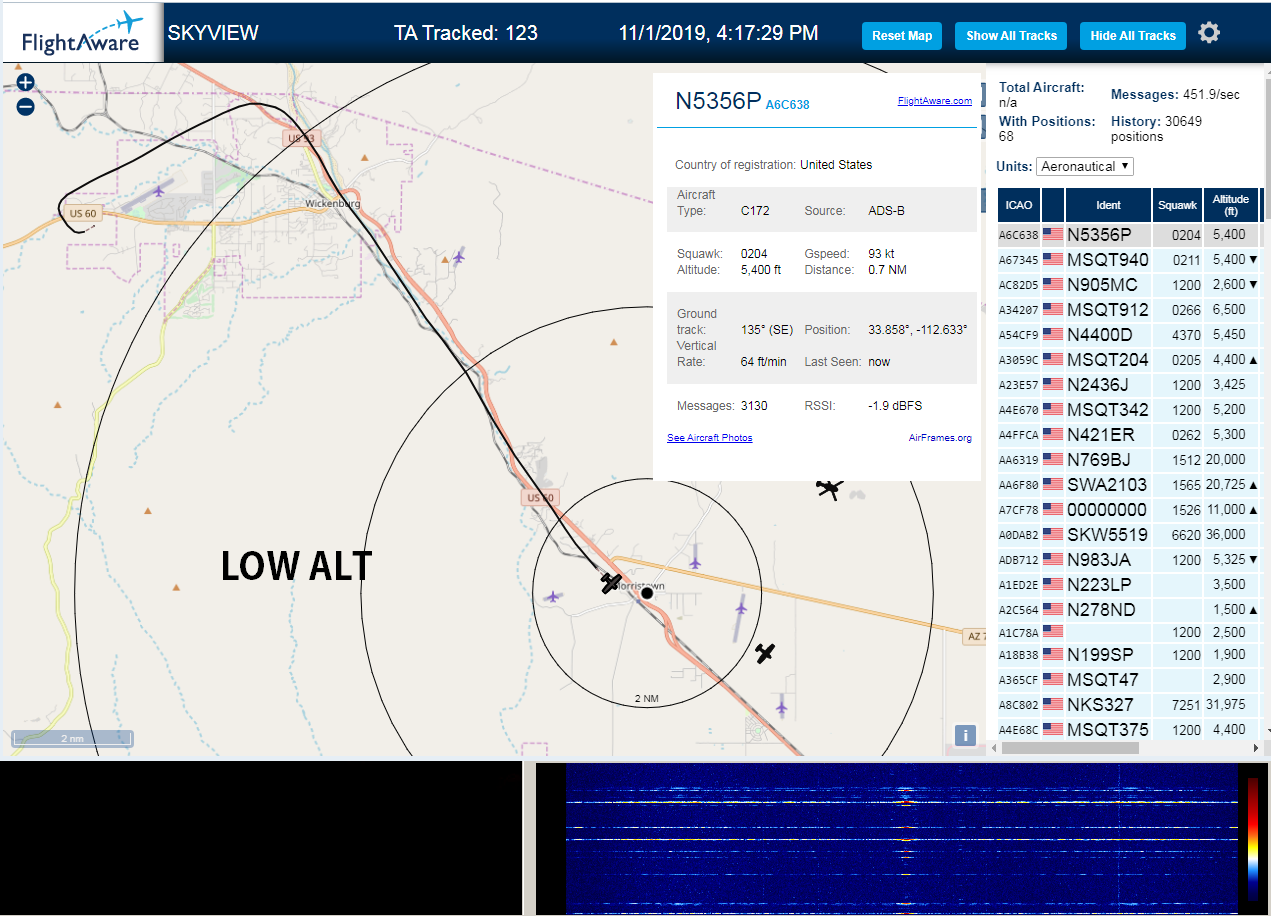Image resolution: width=1271 pixels, height=917 pixels.
Task: Click Reset Map button
Action: click(902, 36)
